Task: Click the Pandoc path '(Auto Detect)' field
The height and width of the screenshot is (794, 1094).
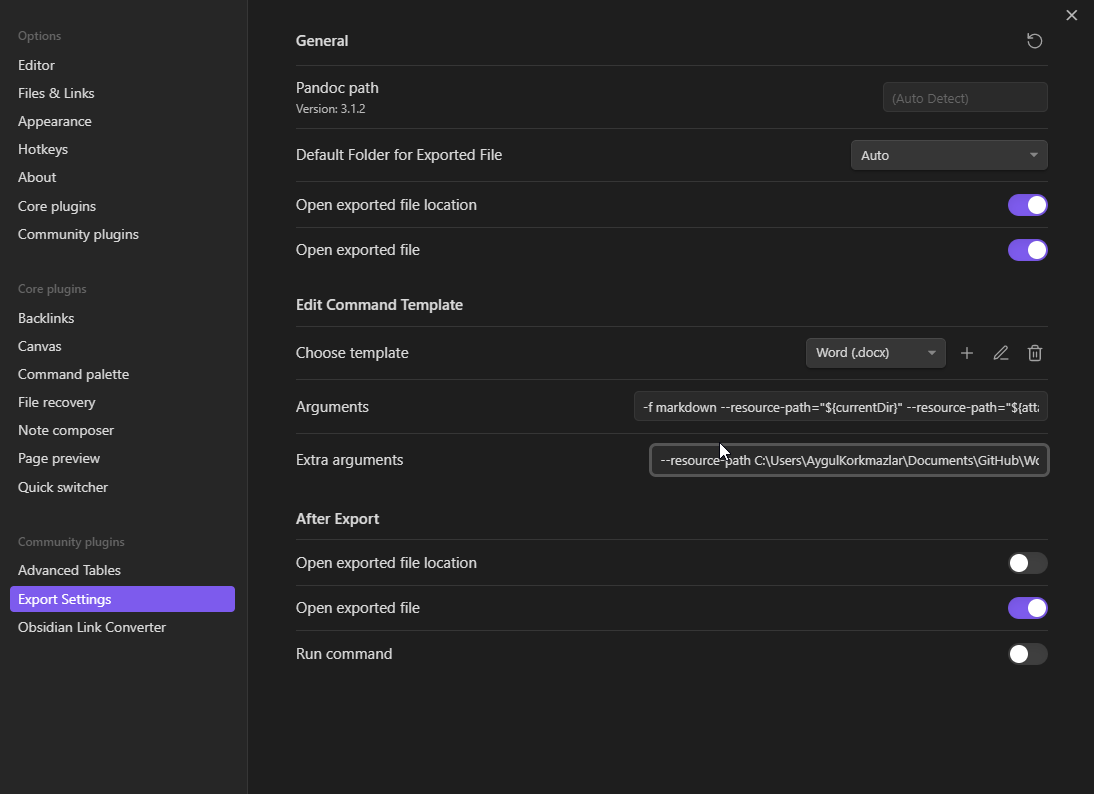Action: [x=964, y=97]
